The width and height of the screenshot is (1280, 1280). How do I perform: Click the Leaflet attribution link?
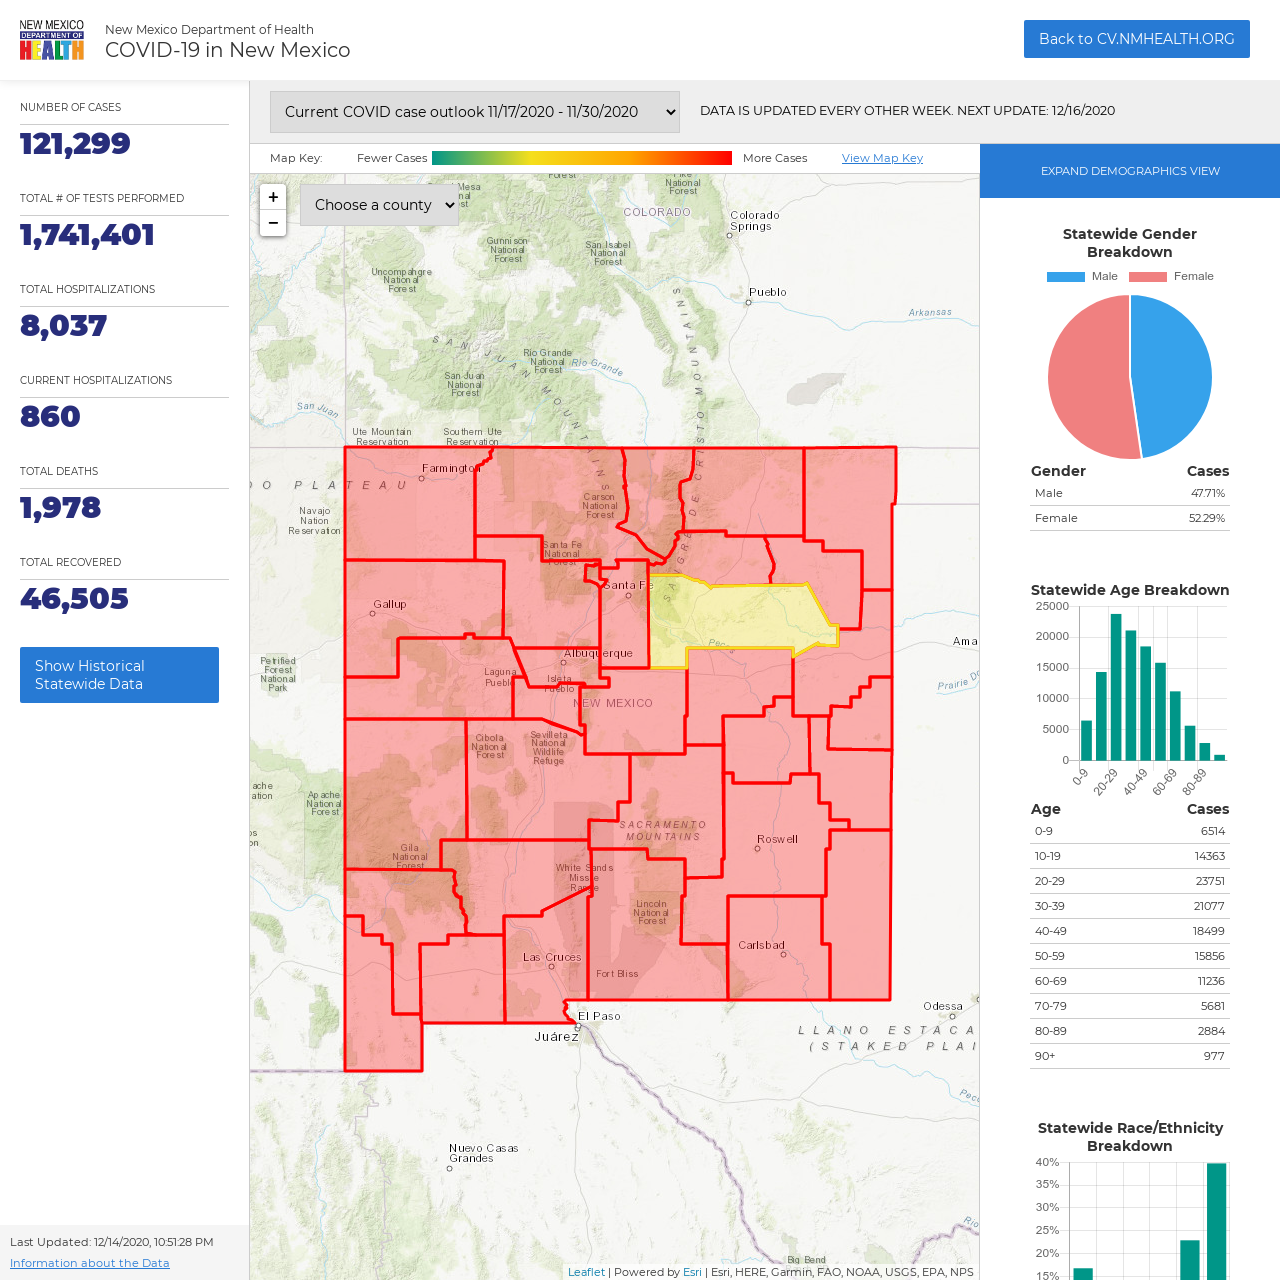pos(586,1272)
